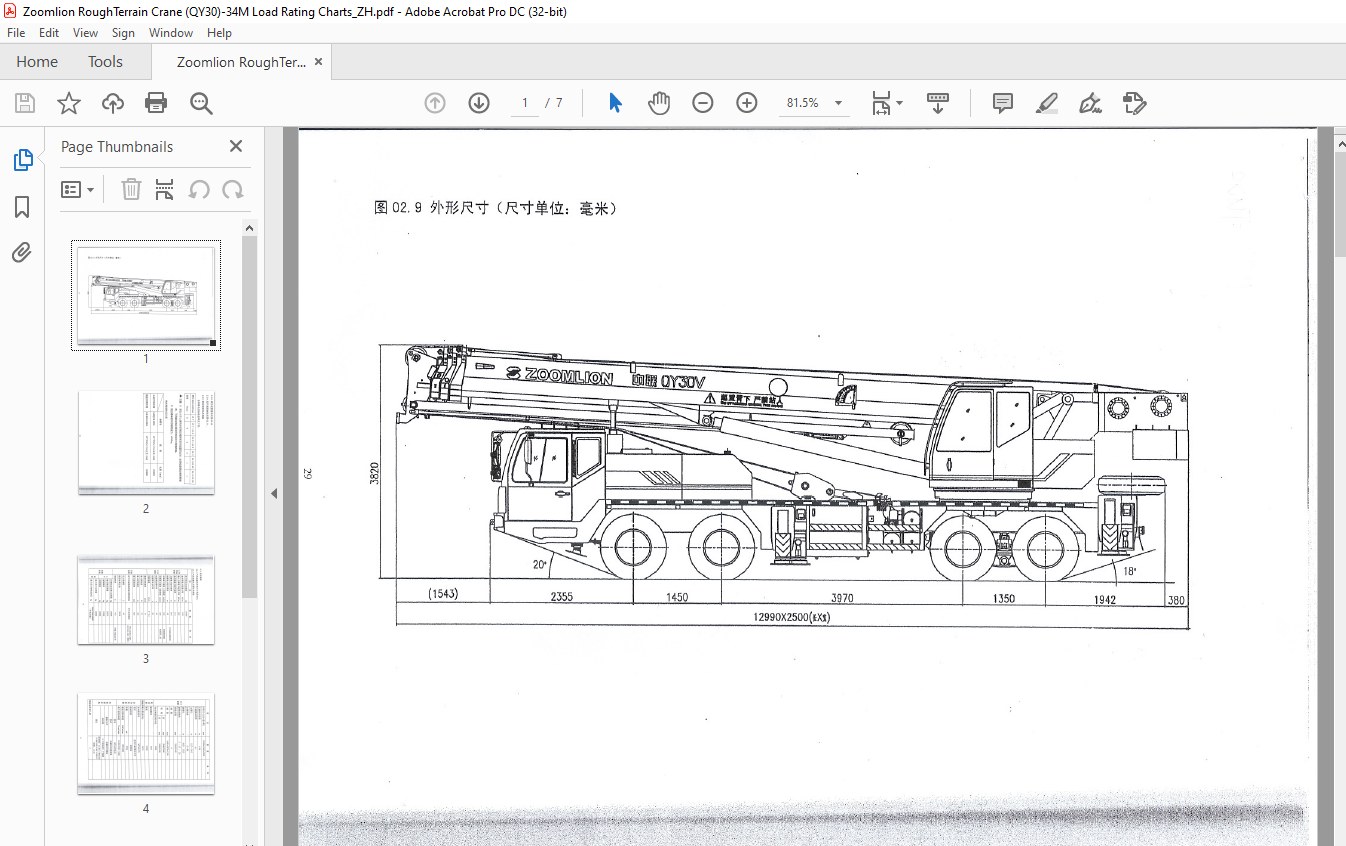Open the Attachments paperclip panel
Viewport: 1346px width, 846px height.
(x=22, y=252)
